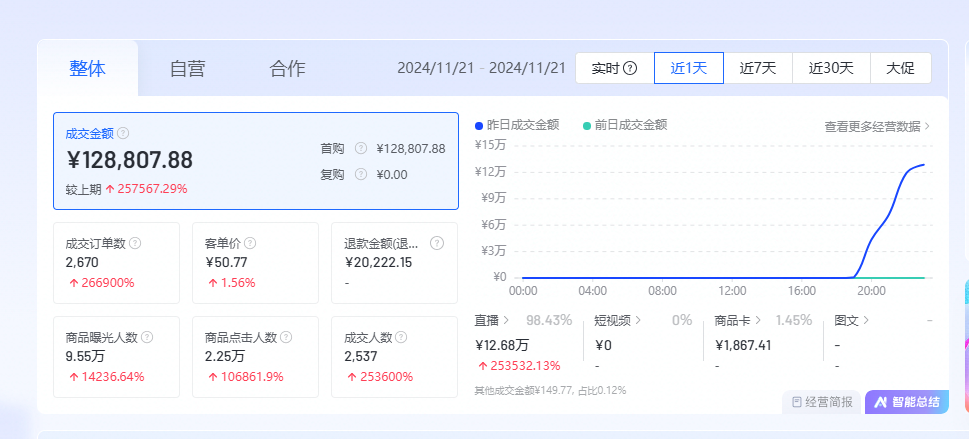Open the 智能总结 AI summary button

coord(907,402)
